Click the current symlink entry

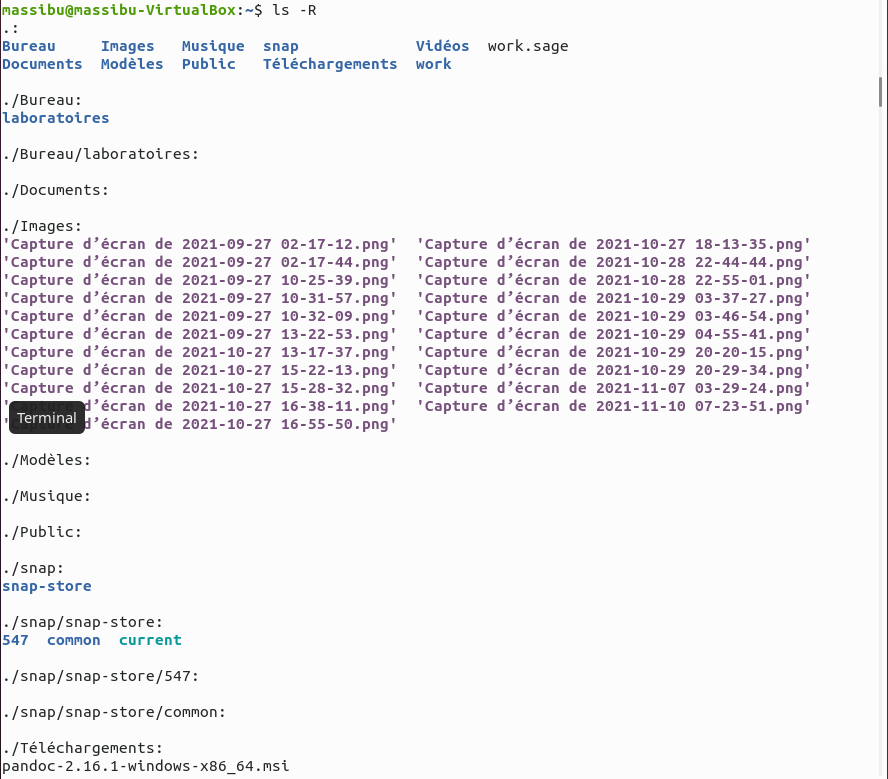pyautogui.click(x=150, y=640)
